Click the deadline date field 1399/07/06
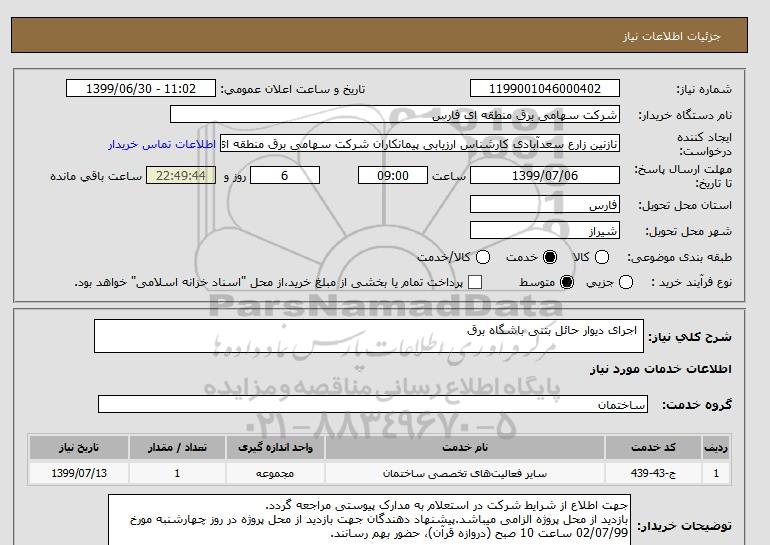 (x=545, y=175)
